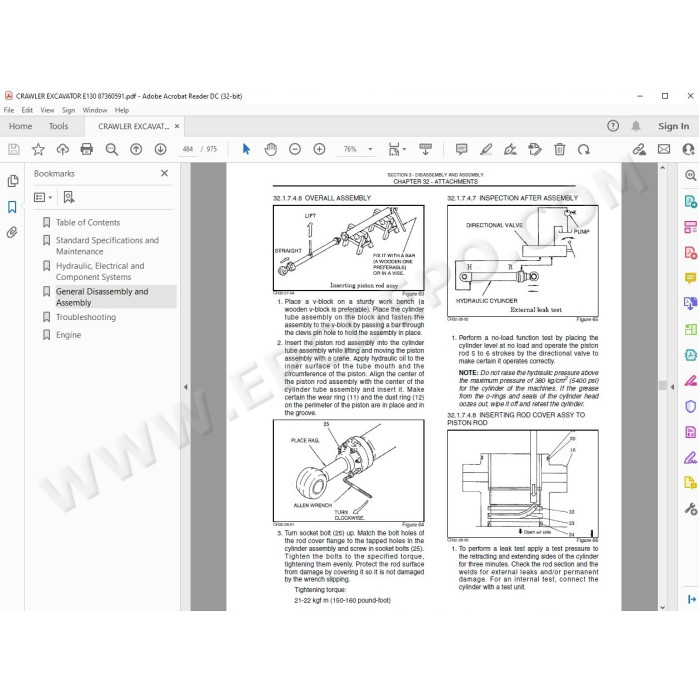Open the Edit menu
Image resolution: width=700 pixels, height=700 pixels.
point(27,110)
